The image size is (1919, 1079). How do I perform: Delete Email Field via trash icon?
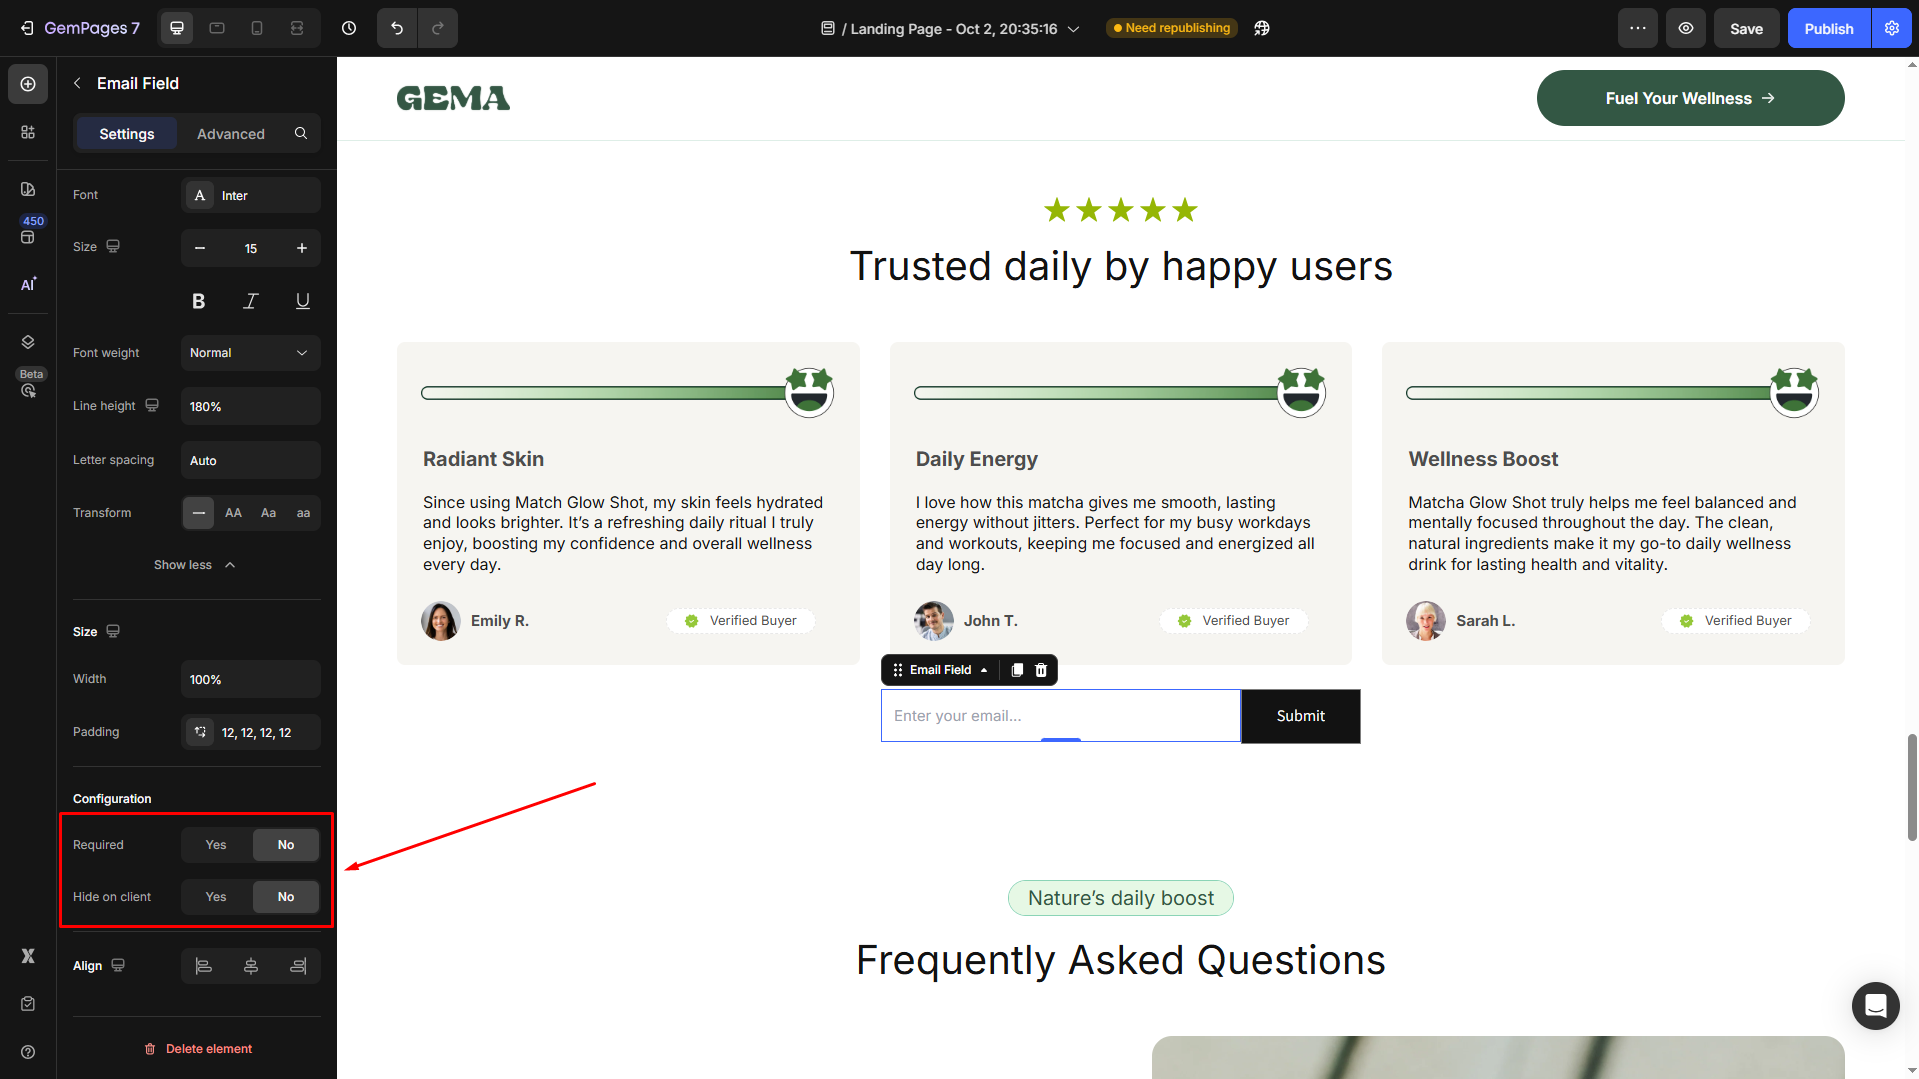(x=1041, y=670)
